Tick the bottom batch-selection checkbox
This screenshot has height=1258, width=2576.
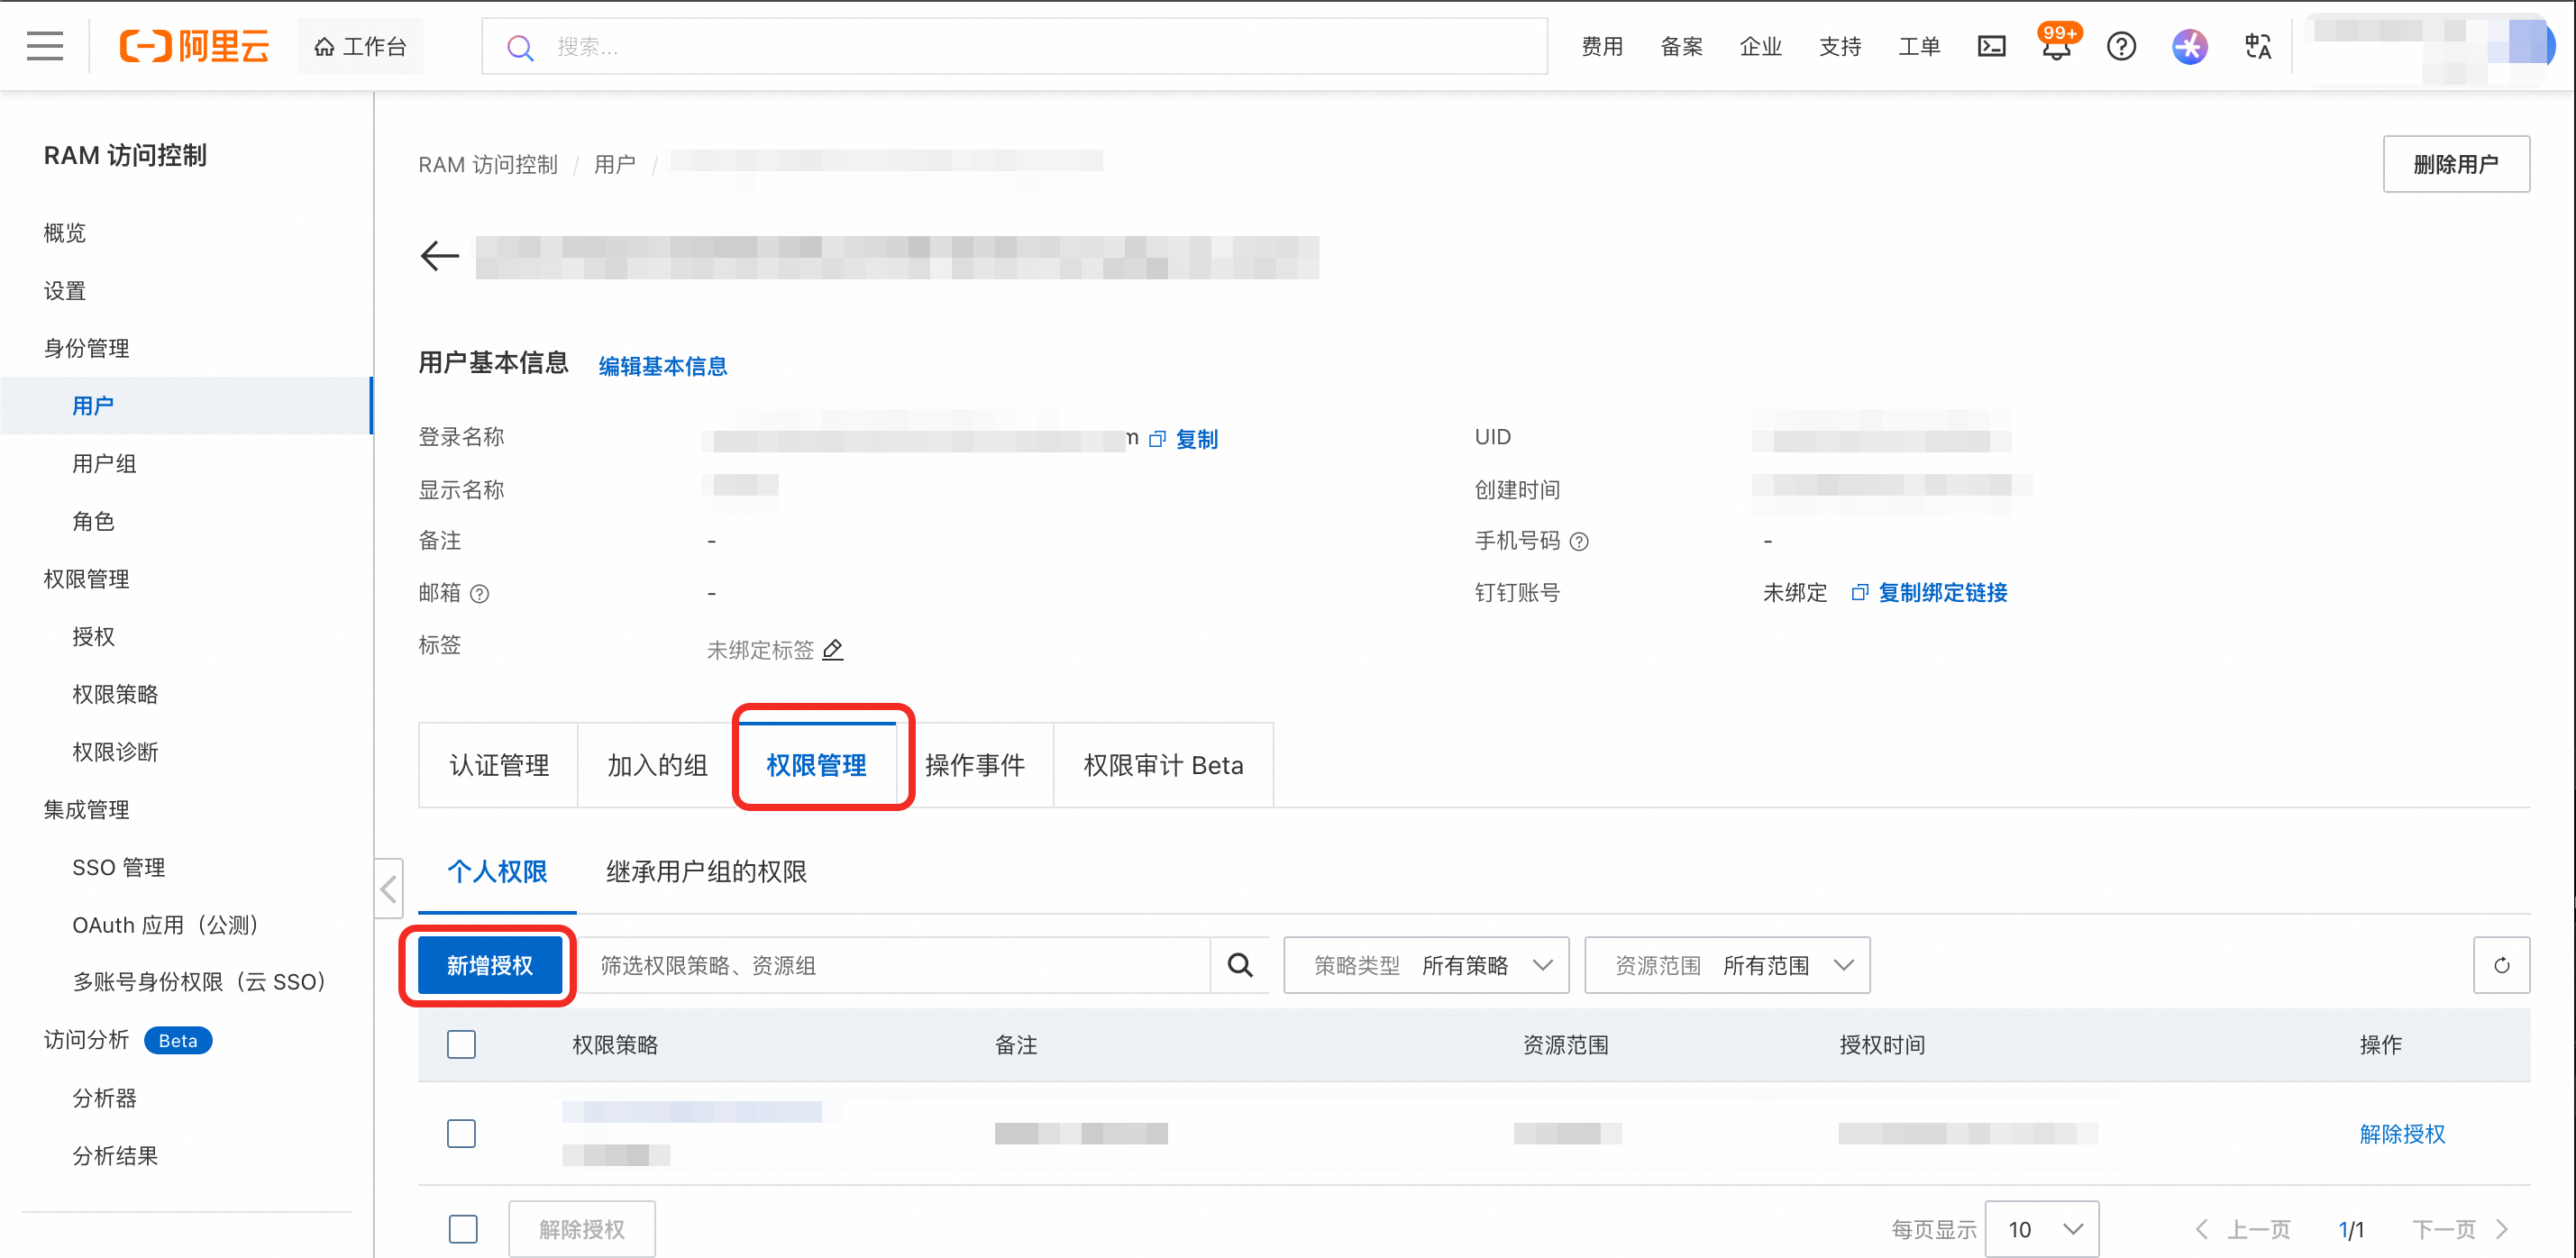(x=463, y=1228)
